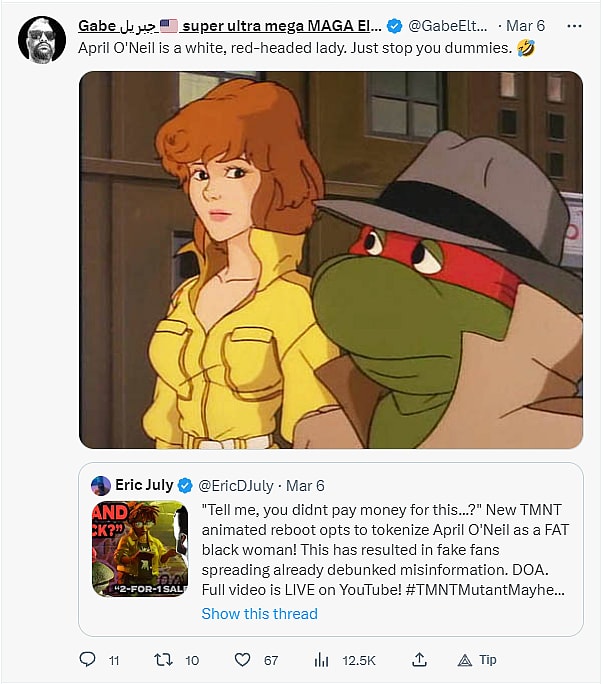Click the Show this thread link
Screen dimensions: 605x684
coord(259,613)
